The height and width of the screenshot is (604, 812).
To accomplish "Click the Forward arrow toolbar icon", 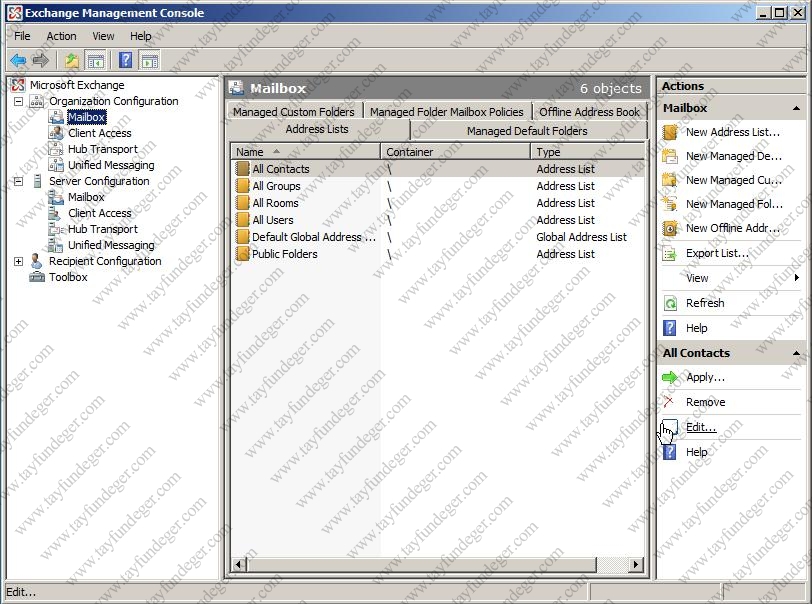I will pos(40,61).
